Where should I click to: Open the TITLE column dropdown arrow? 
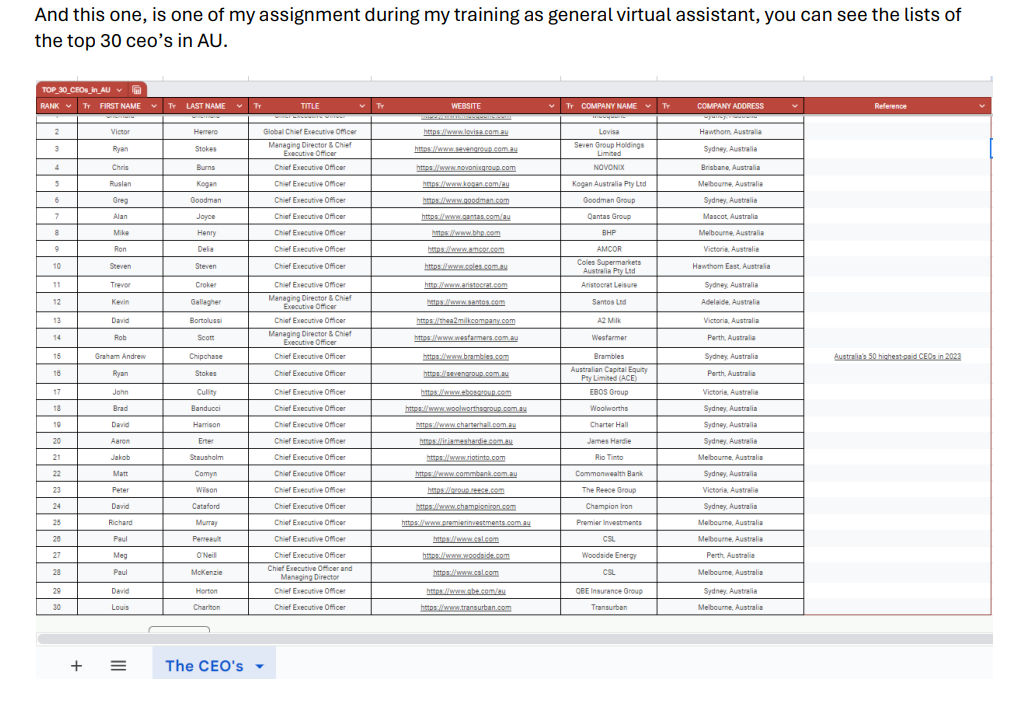pos(362,106)
